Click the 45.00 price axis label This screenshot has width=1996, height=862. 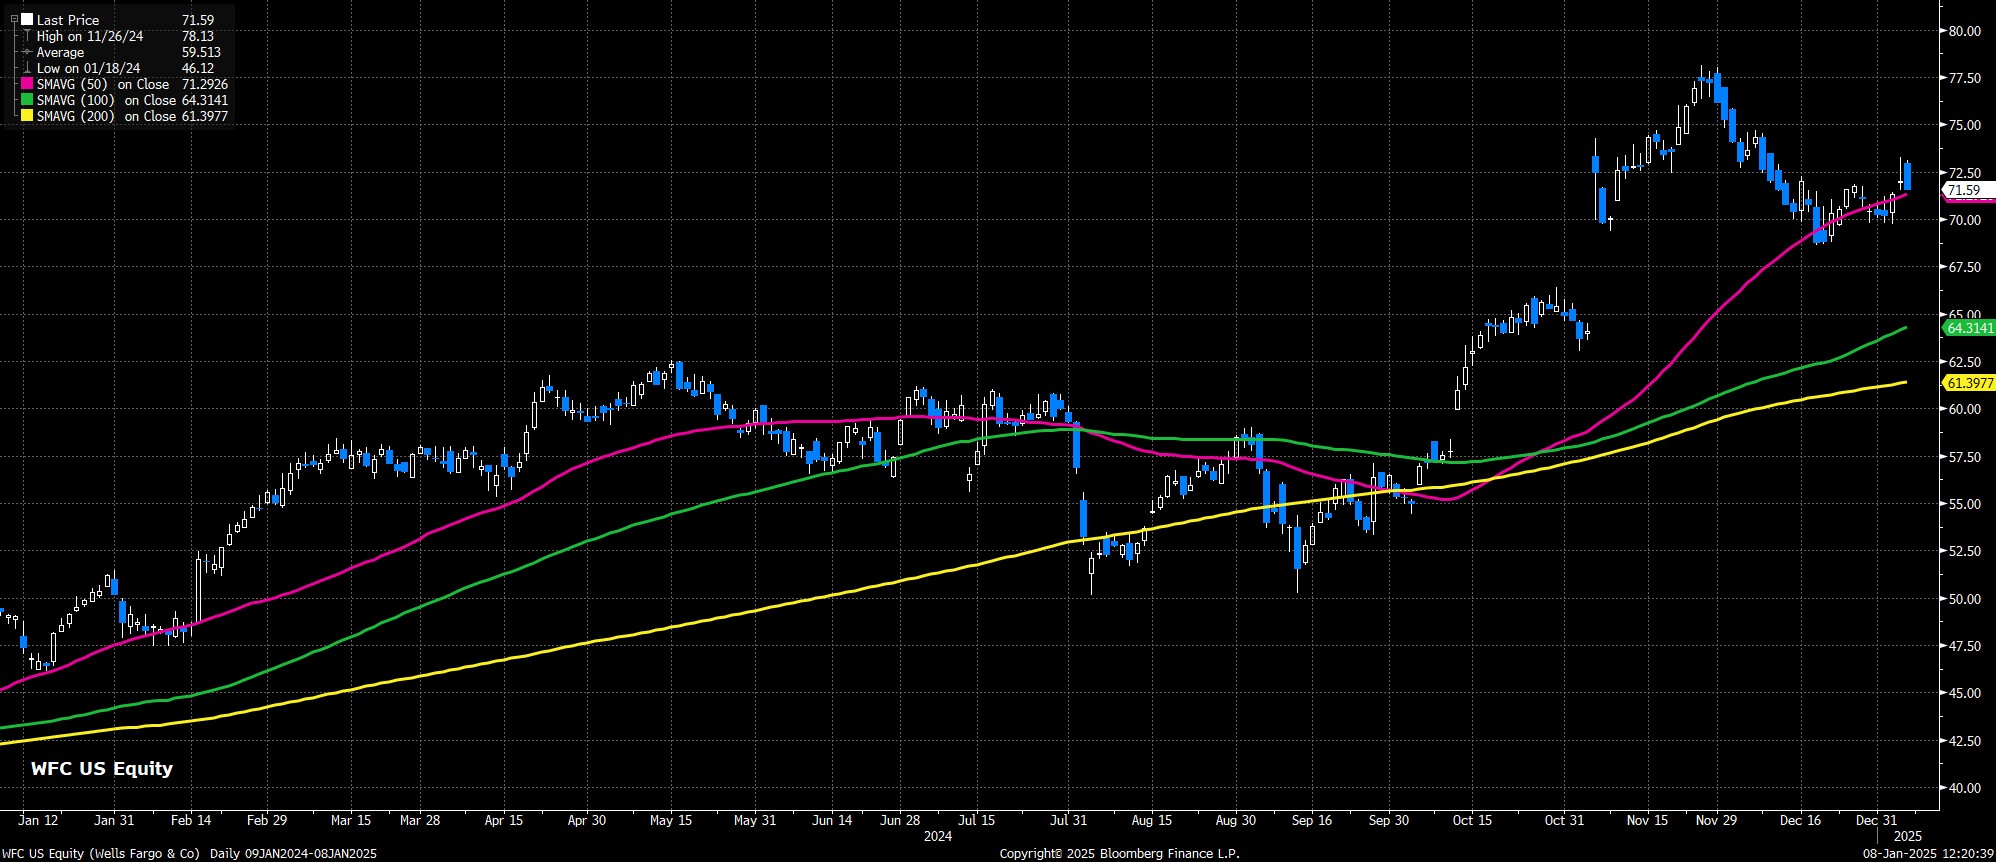(x=1964, y=693)
